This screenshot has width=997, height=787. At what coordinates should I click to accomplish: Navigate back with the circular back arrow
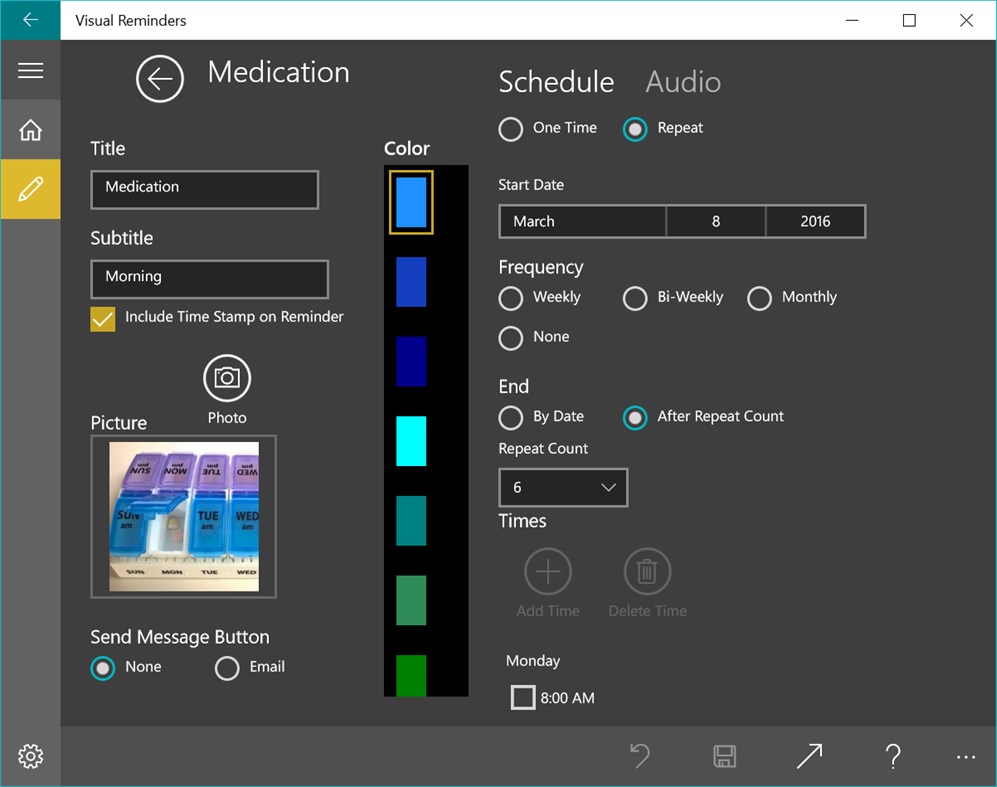pos(160,79)
